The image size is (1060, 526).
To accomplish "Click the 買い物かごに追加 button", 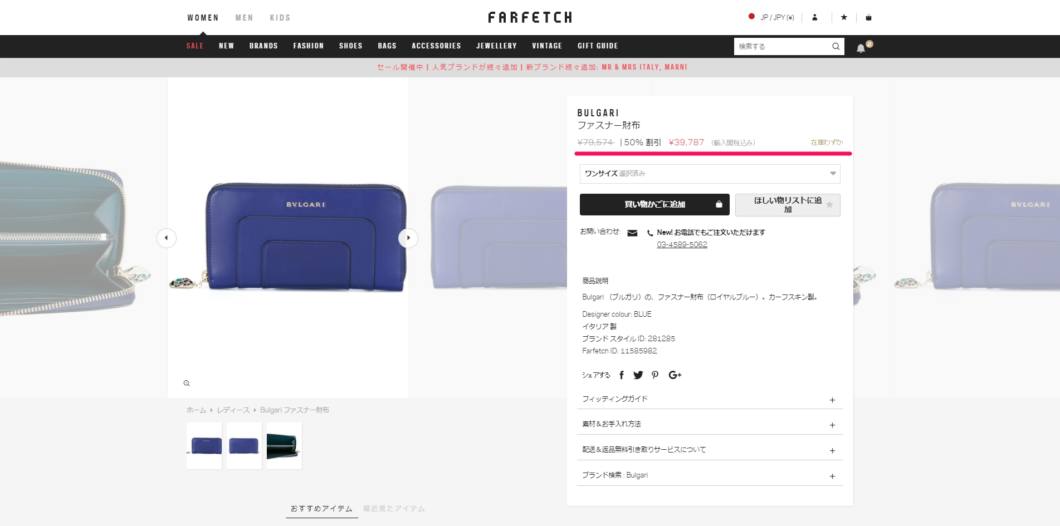I will point(654,204).
